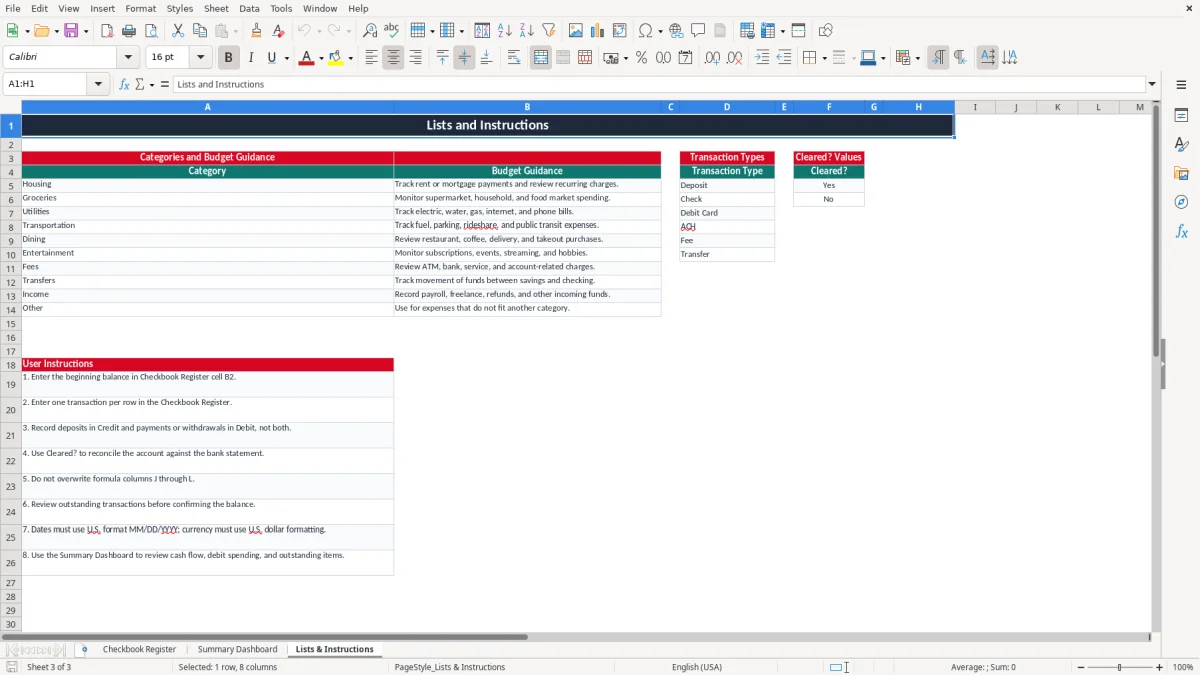Open Borders dropdown arrow
The image size is (1200, 675).
click(823, 58)
